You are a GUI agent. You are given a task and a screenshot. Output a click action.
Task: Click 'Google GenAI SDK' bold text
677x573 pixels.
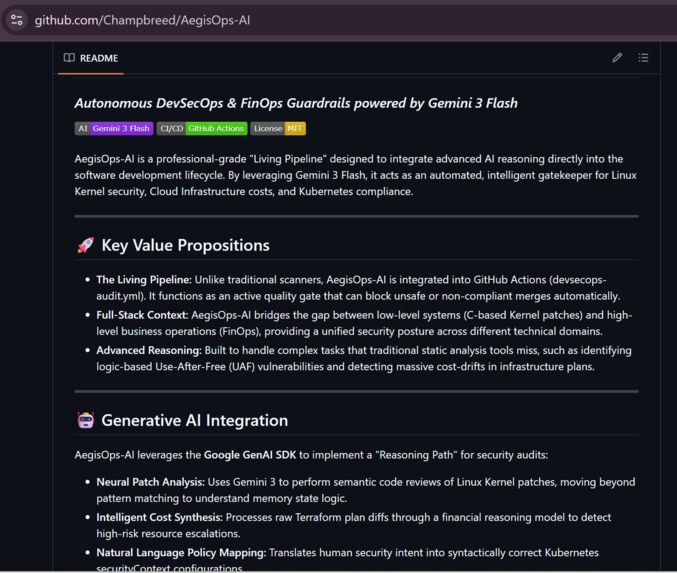pyautogui.click(x=250, y=455)
